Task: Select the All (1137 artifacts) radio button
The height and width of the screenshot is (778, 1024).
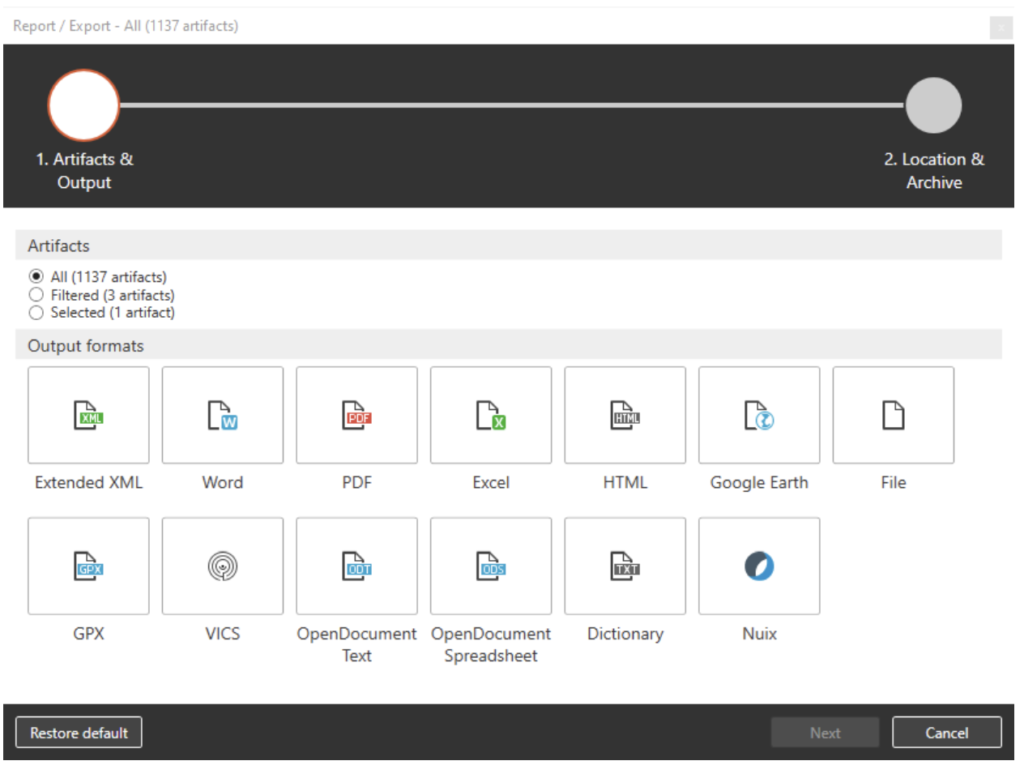Action: coord(37,276)
